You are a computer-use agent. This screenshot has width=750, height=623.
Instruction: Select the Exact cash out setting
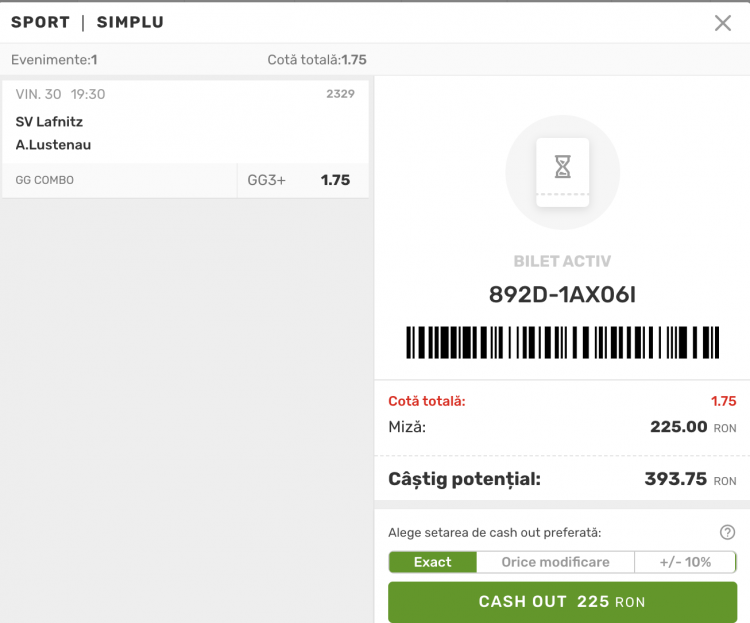pos(432,562)
